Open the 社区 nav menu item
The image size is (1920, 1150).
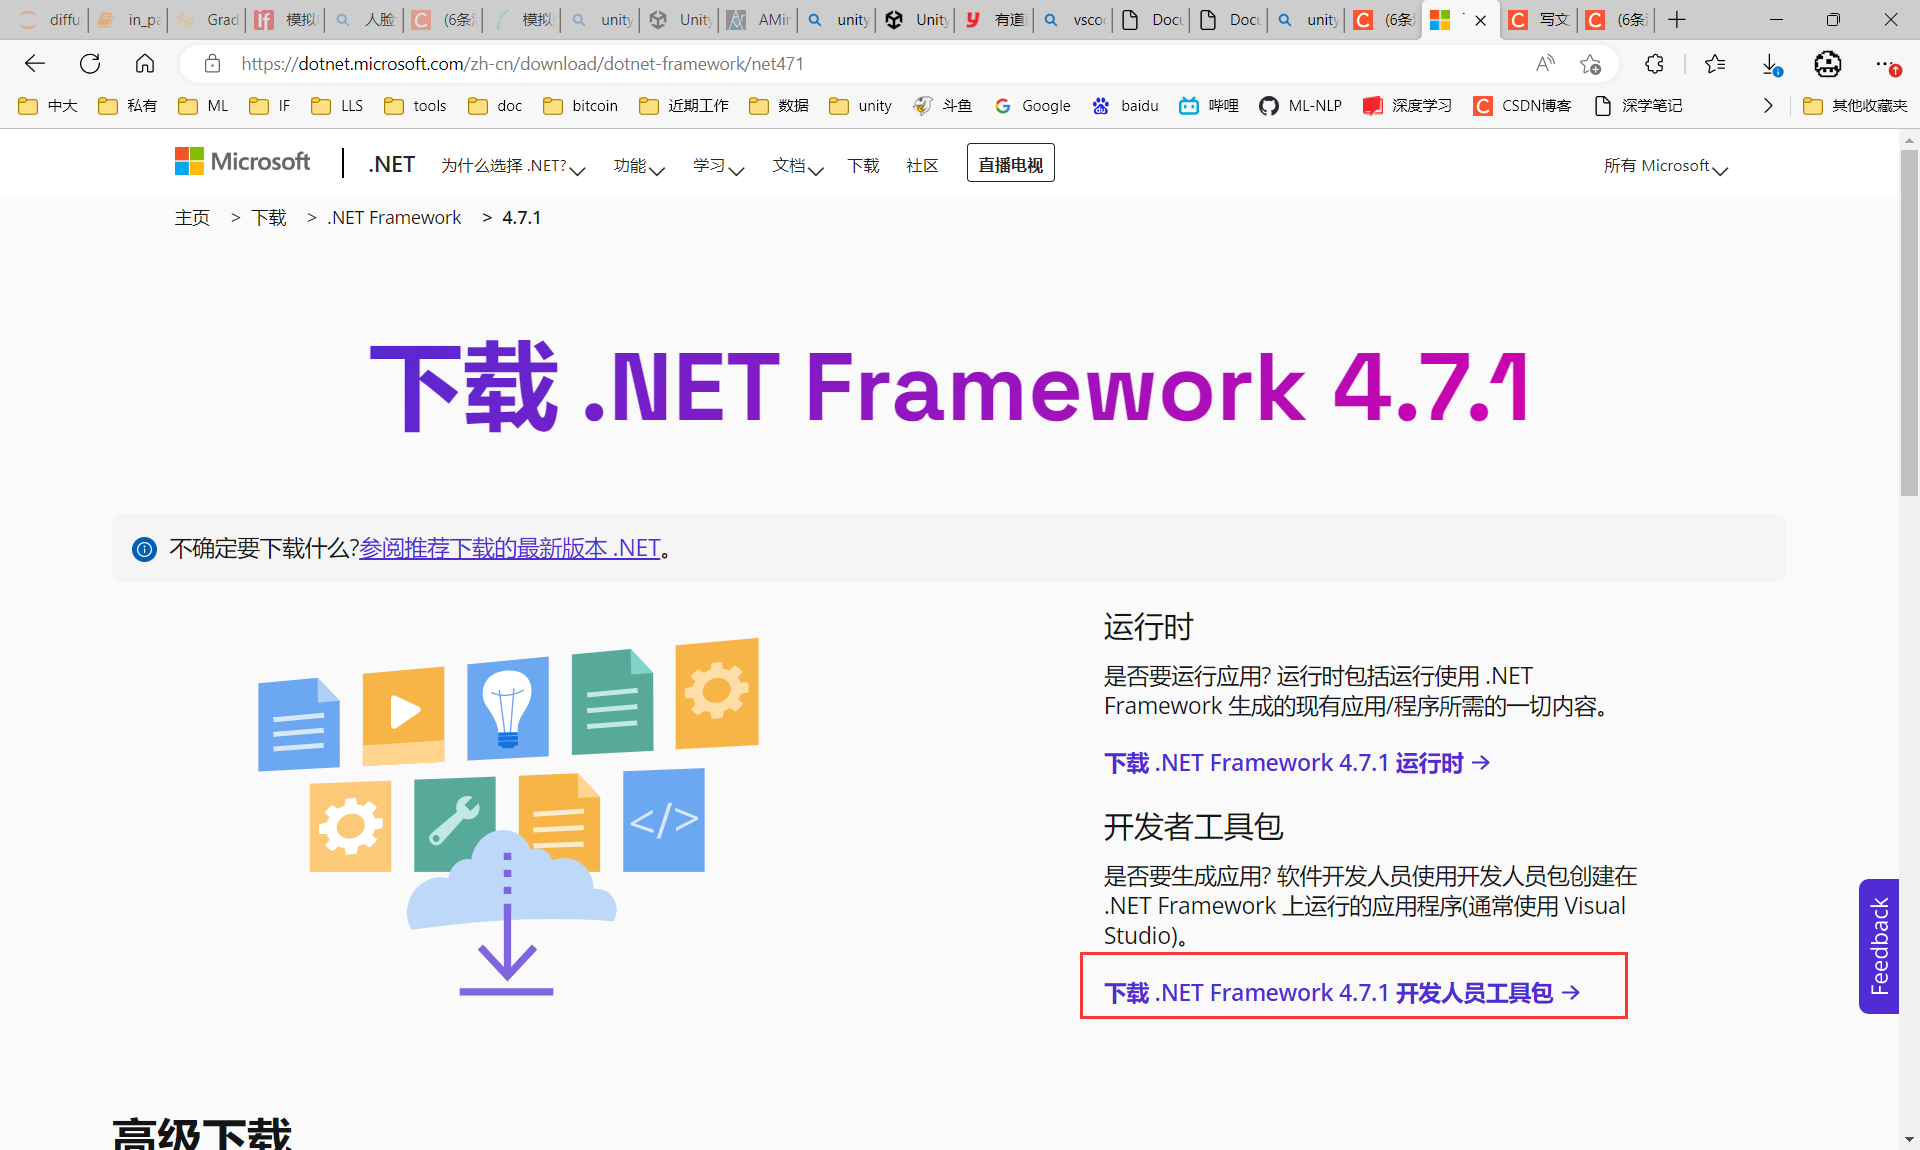922,166
